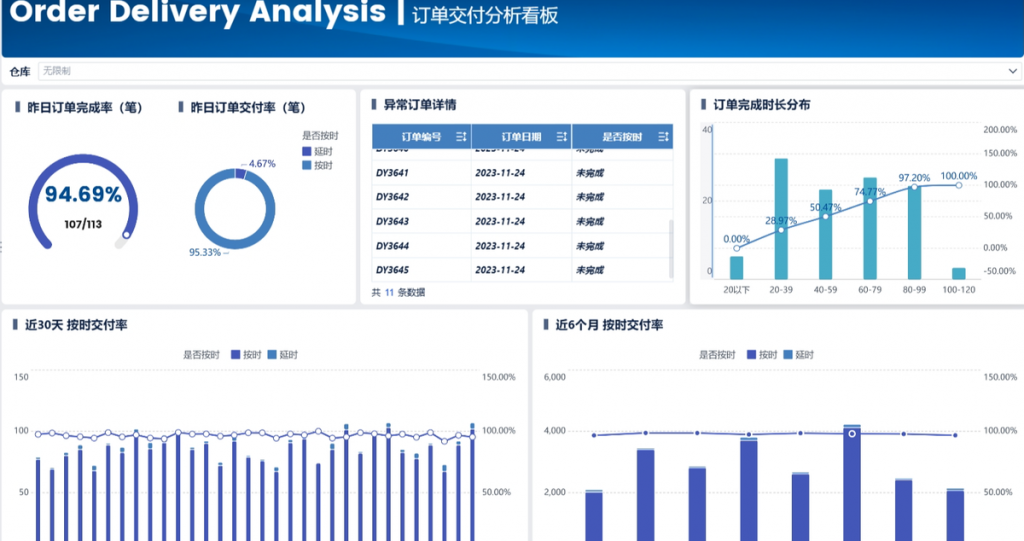Open the 仓库 warehouse filter dropdown arrow

(1012, 71)
